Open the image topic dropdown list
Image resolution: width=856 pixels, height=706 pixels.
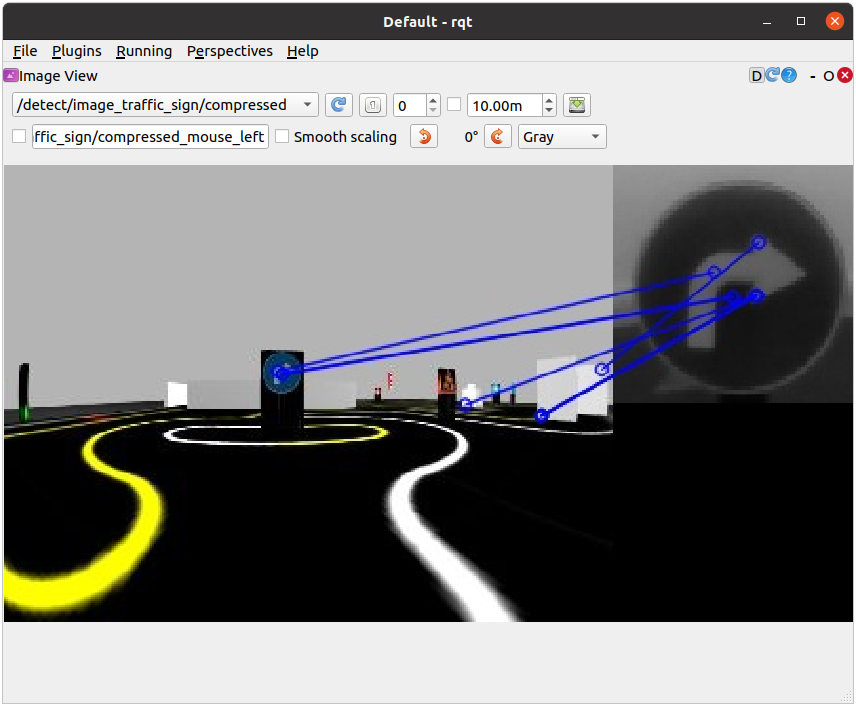166,105
